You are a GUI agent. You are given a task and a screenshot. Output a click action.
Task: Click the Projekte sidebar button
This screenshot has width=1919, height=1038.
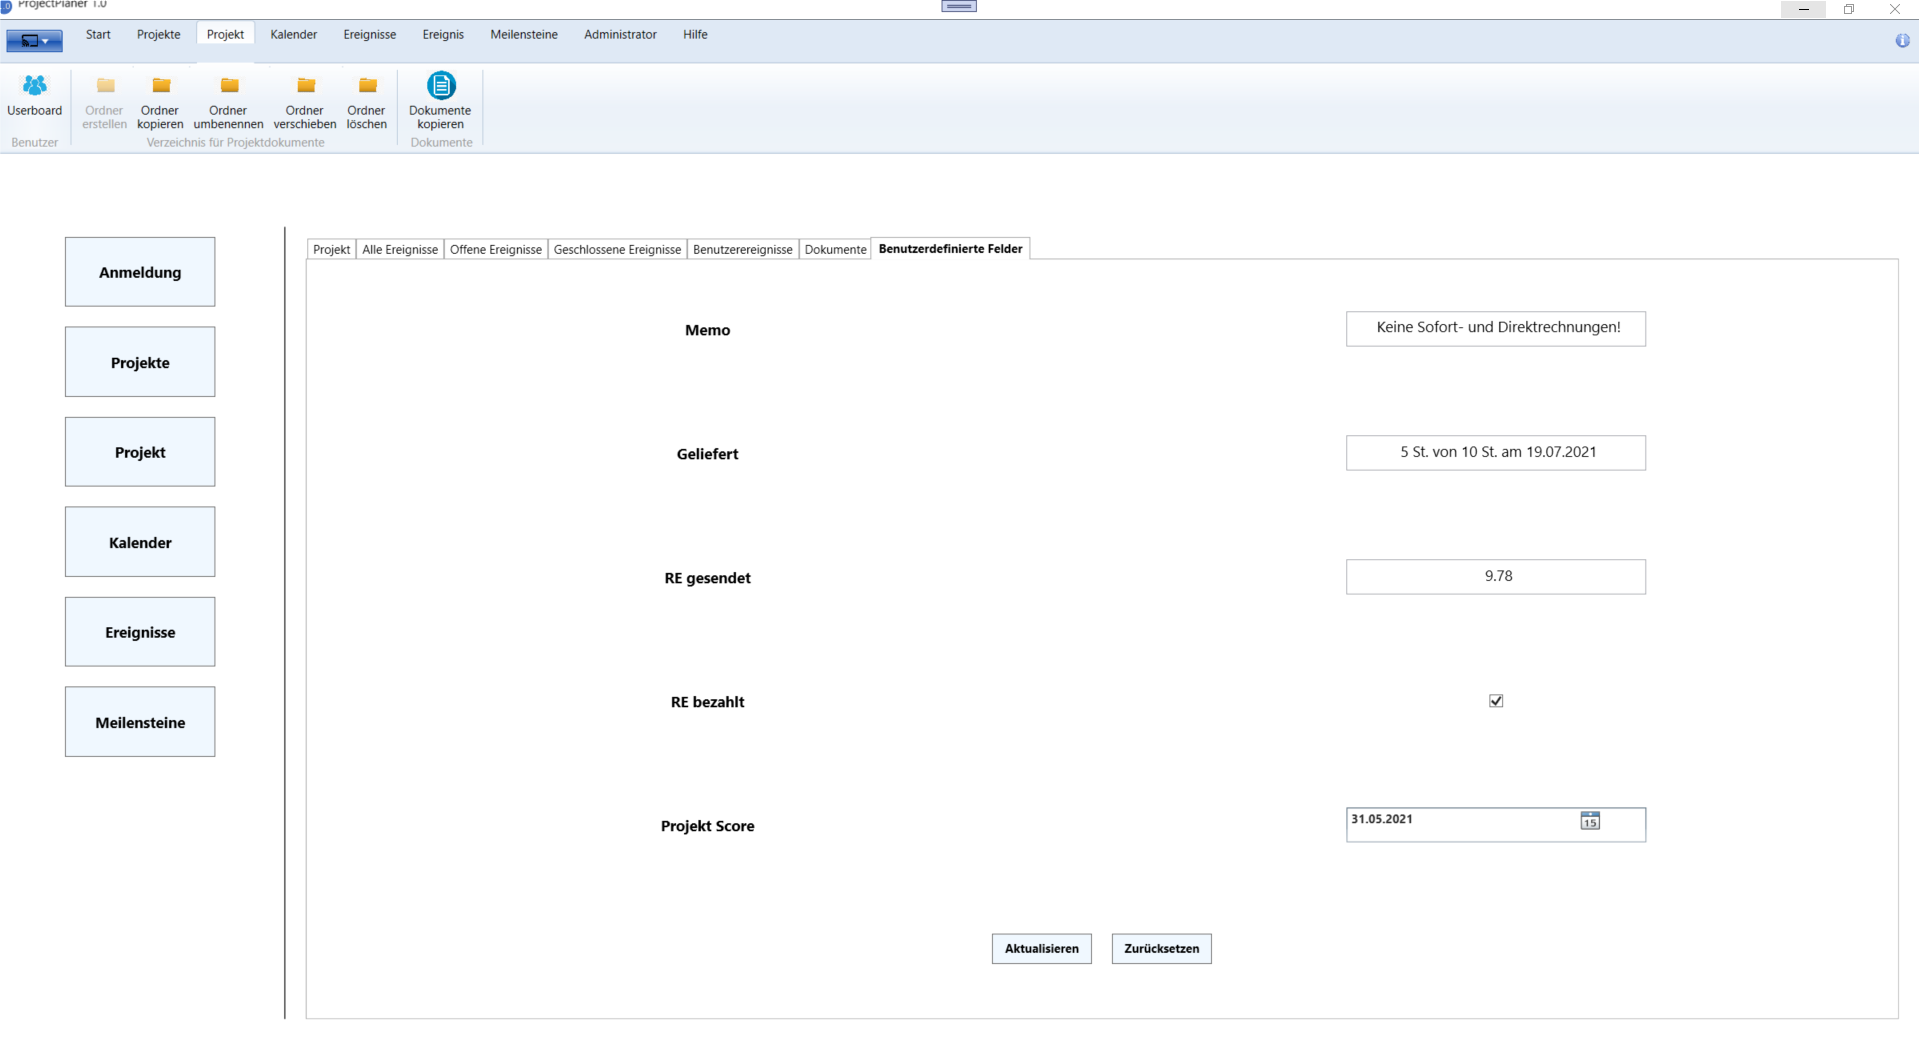140,362
